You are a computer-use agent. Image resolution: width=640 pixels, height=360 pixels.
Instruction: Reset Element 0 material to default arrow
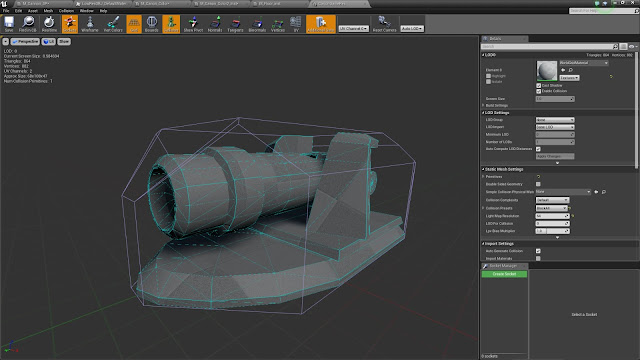611,76
